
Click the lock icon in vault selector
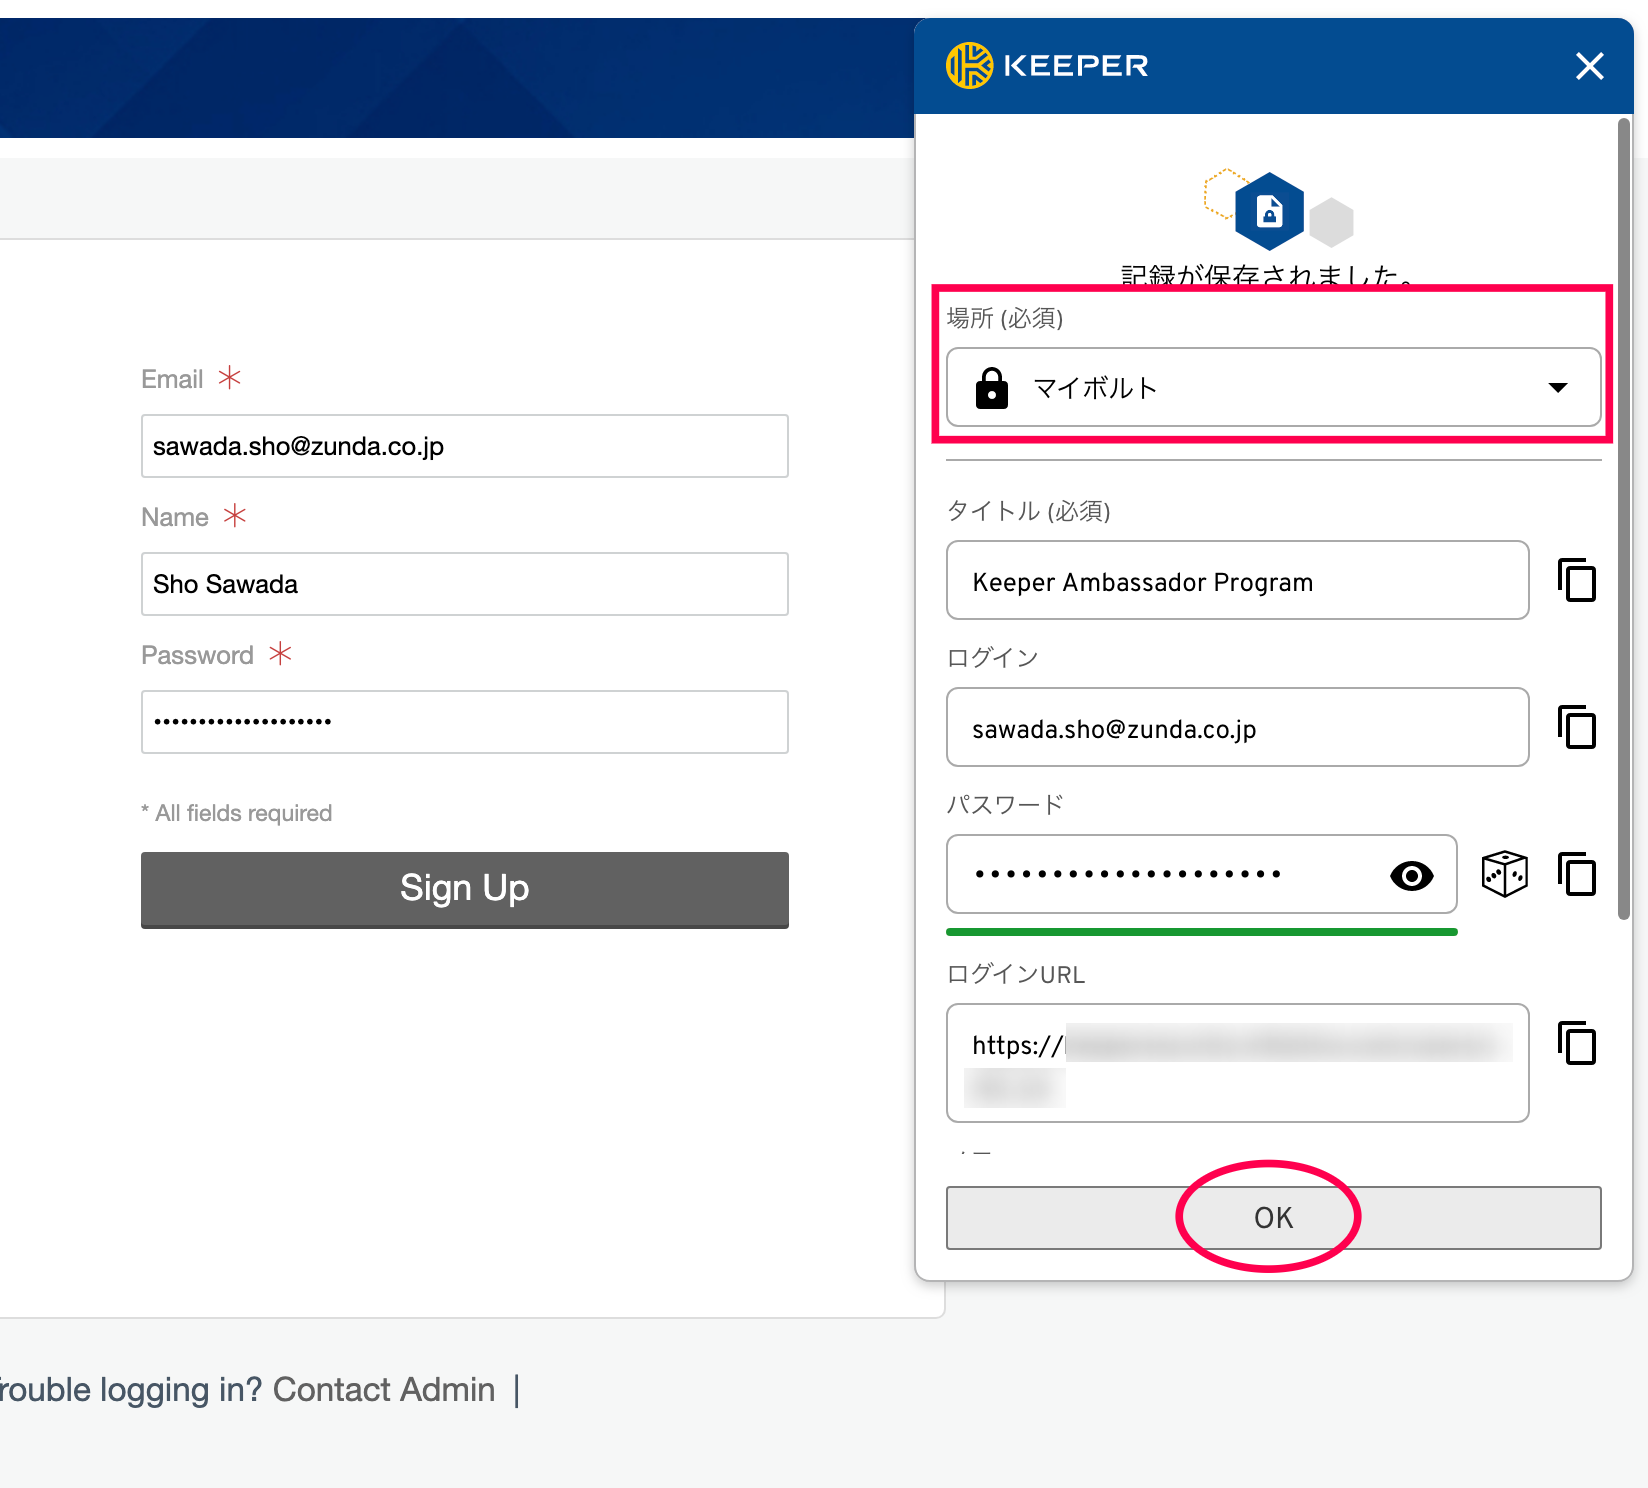coord(991,388)
